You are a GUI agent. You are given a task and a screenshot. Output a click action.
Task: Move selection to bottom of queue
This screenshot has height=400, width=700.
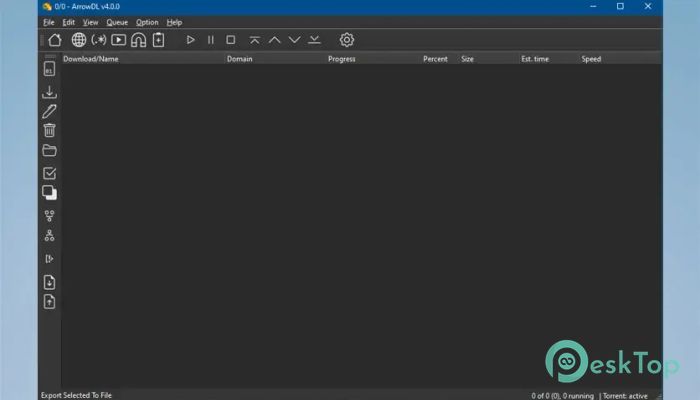coord(314,40)
